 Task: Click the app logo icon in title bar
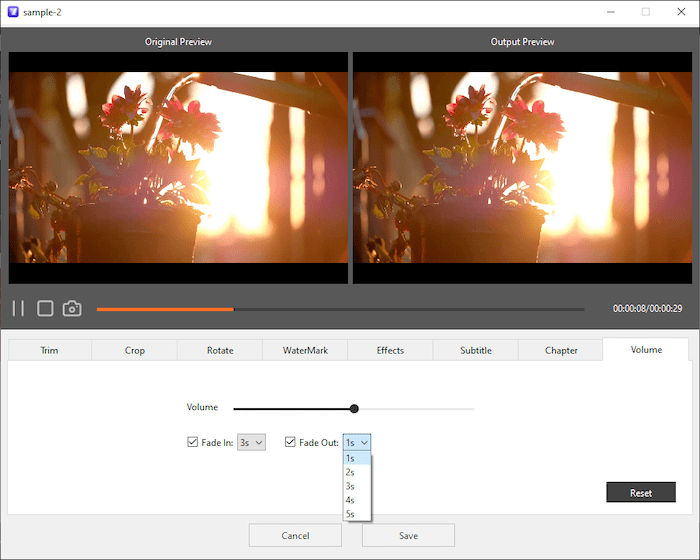tap(12, 12)
